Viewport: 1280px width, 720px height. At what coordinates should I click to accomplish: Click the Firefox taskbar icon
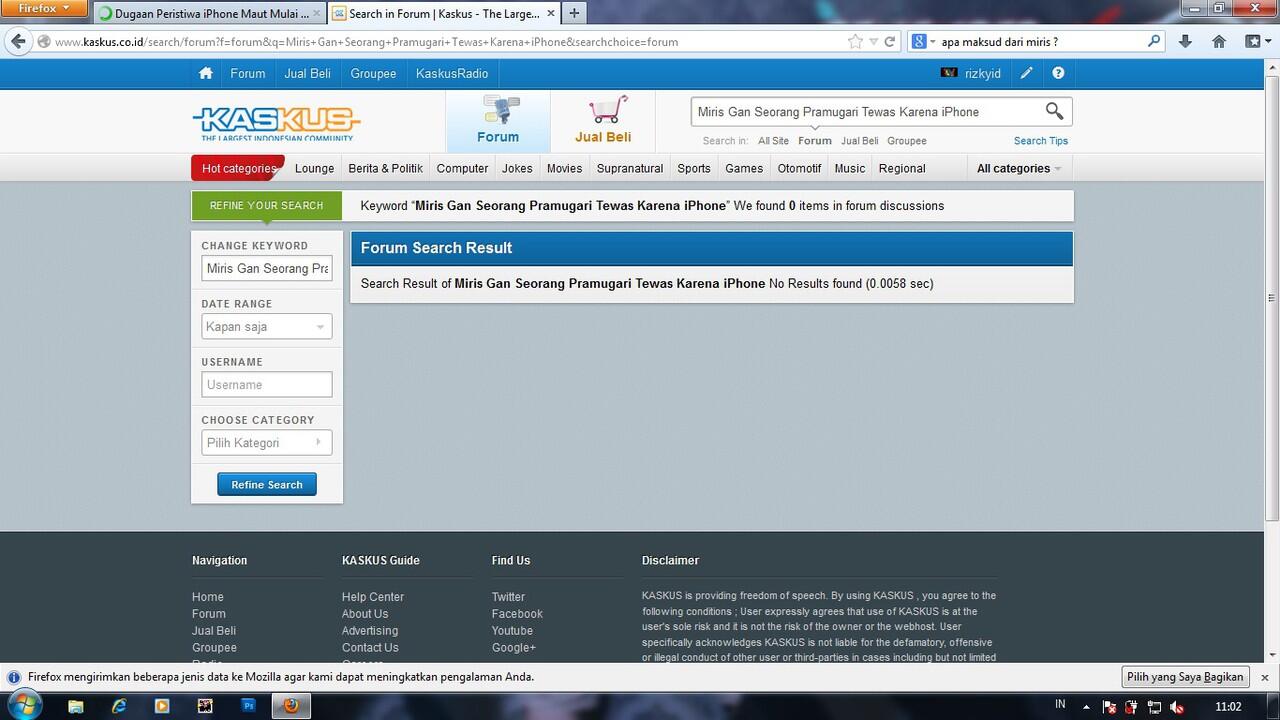click(291, 706)
